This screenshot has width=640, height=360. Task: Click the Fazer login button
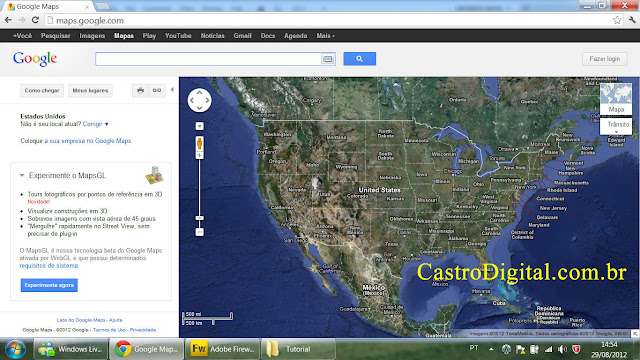[604, 59]
